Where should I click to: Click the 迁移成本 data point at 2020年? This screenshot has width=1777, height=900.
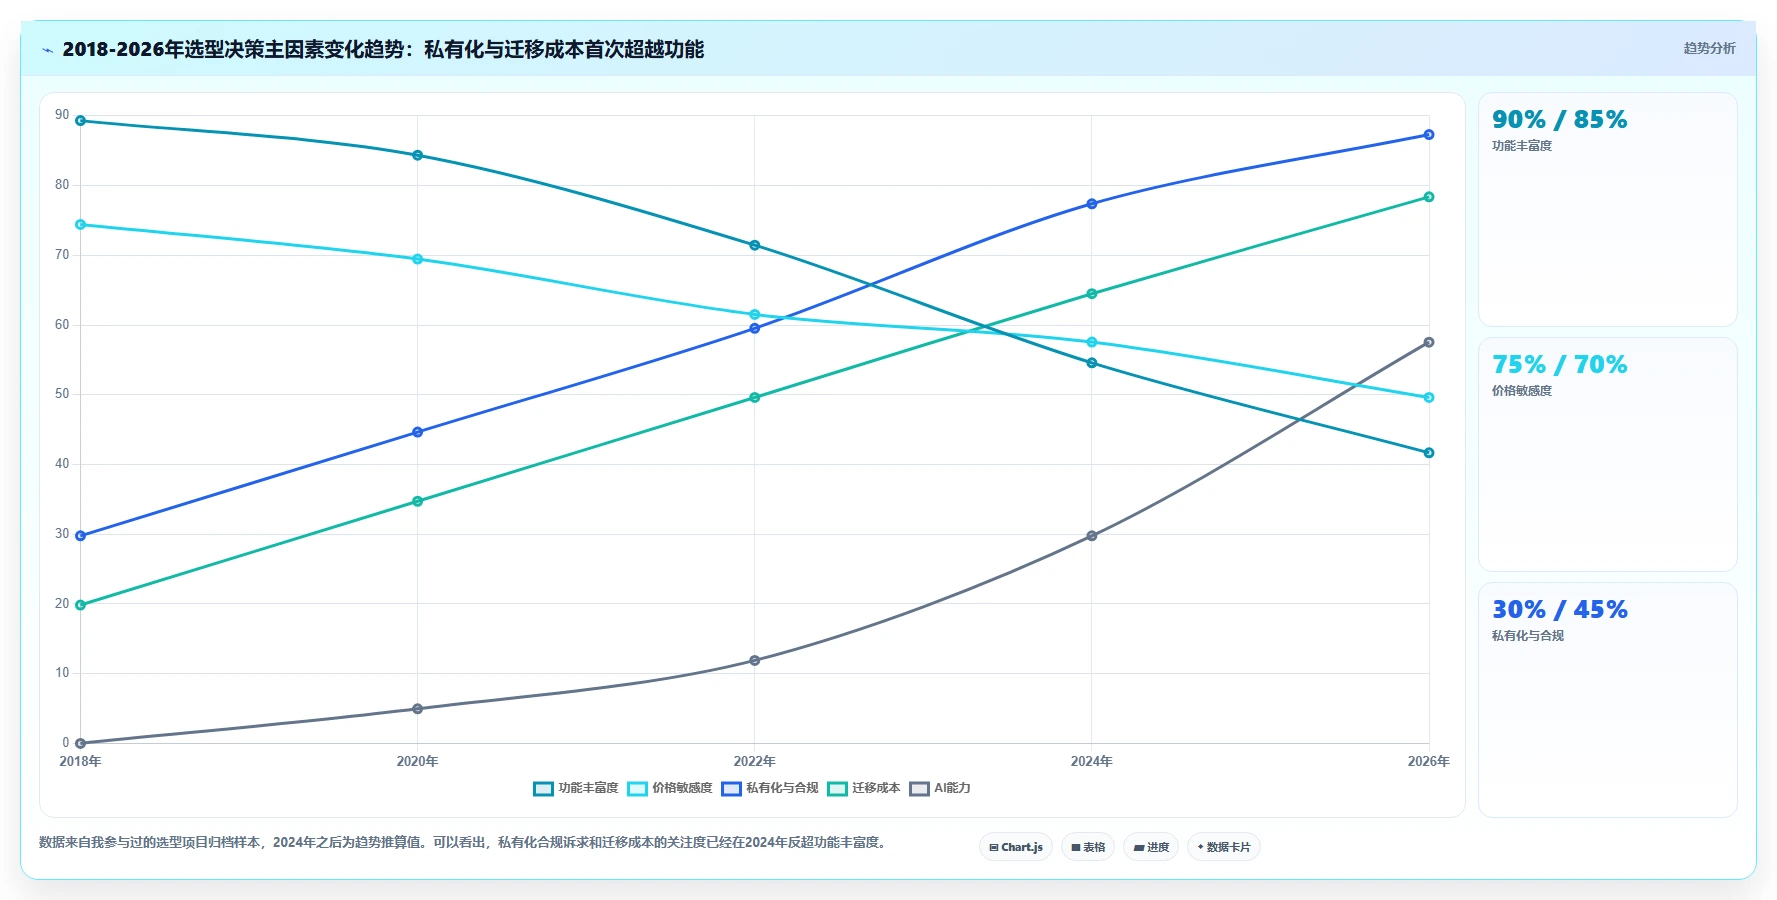click(x=418, y=501)
